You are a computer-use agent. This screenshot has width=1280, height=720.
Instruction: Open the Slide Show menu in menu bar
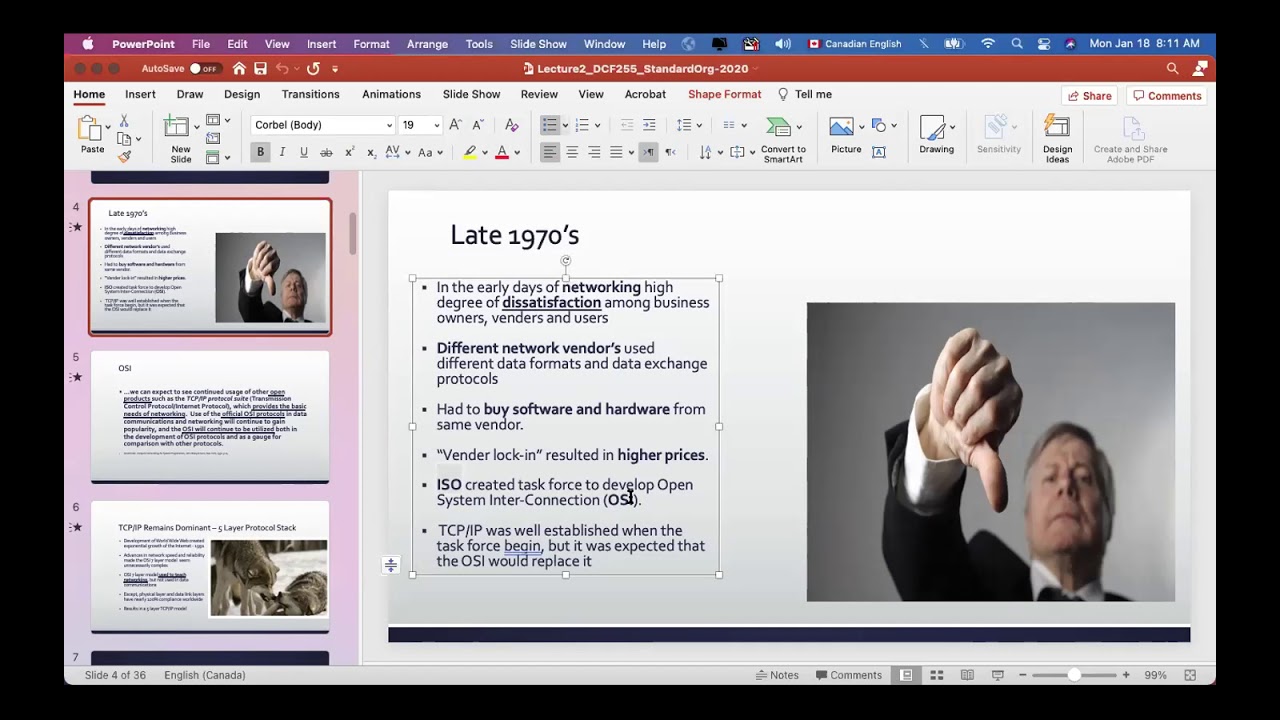click(538, 44)
